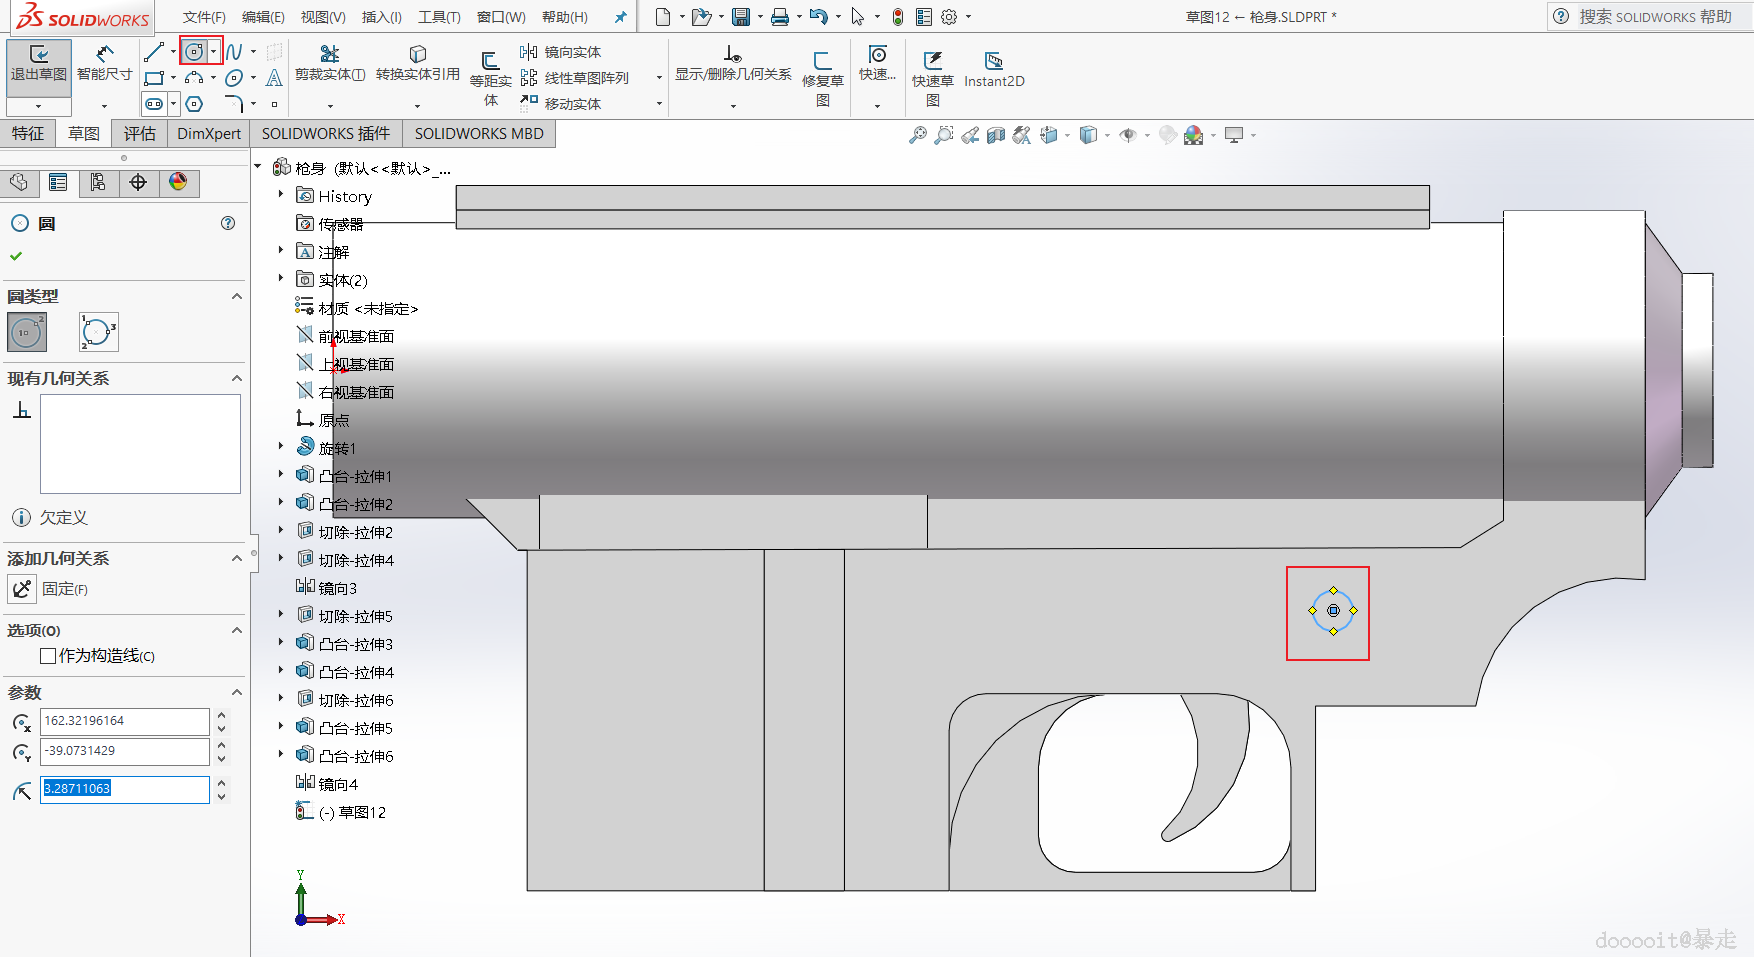Viewport: 1754px width, 957px height.
Task: Select the Polygon sketch tool
Action: click(195, 104)
